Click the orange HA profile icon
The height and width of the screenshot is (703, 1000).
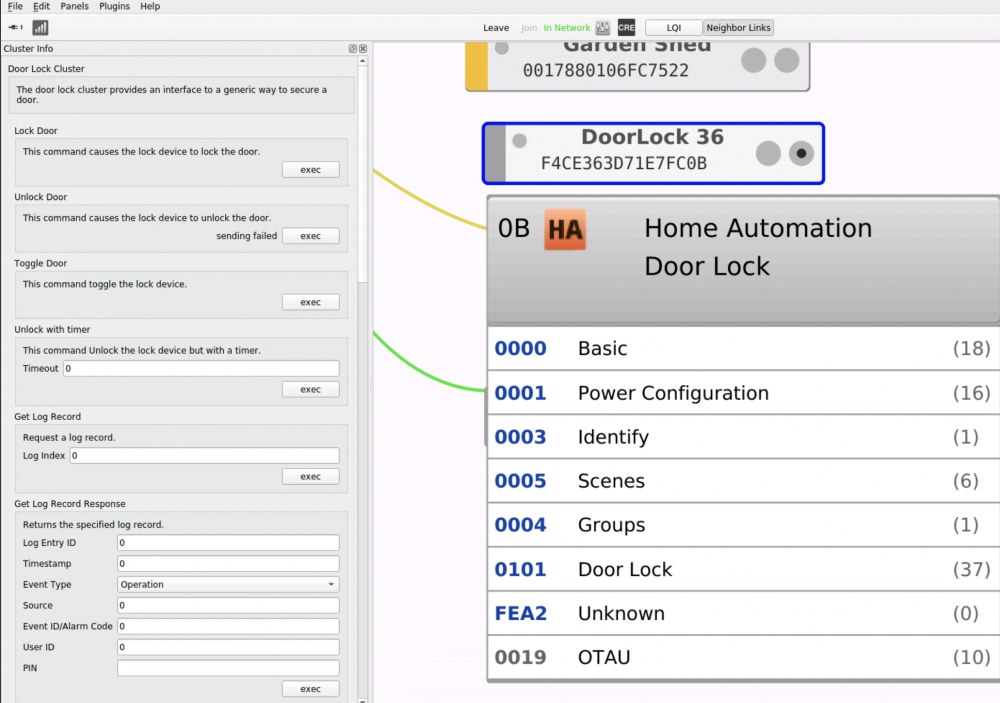pos(565,230)
